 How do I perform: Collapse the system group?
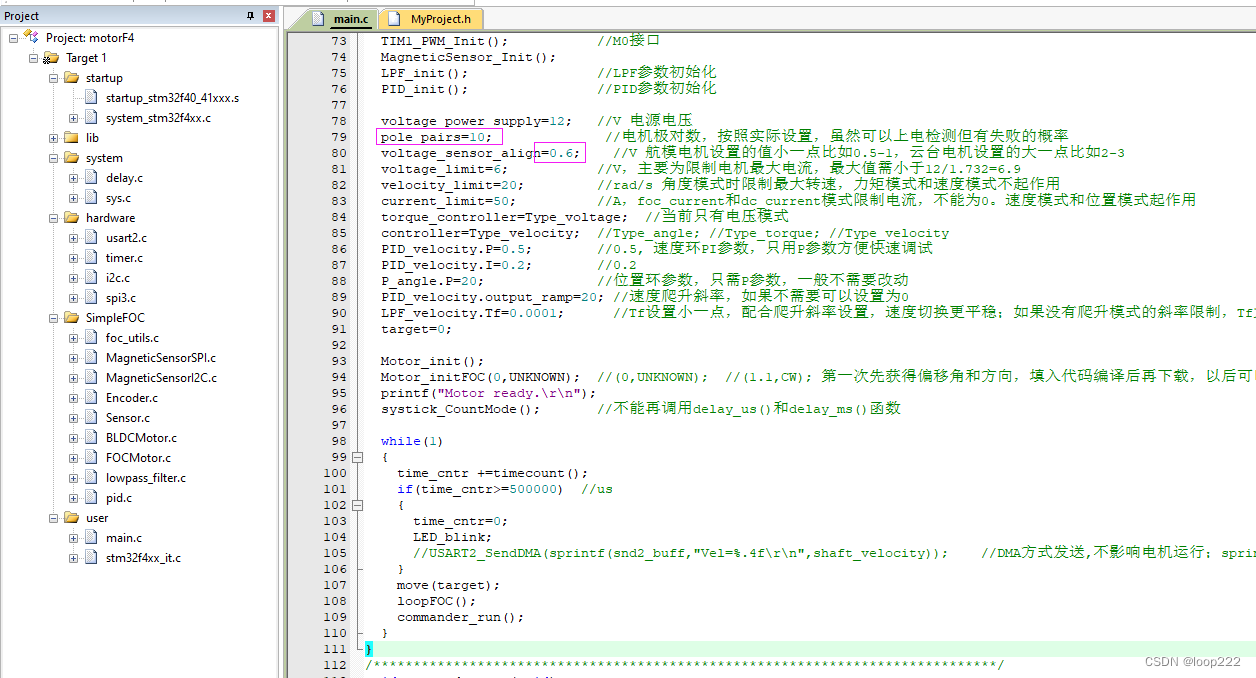pyautogui.click(x=53, y=158)
